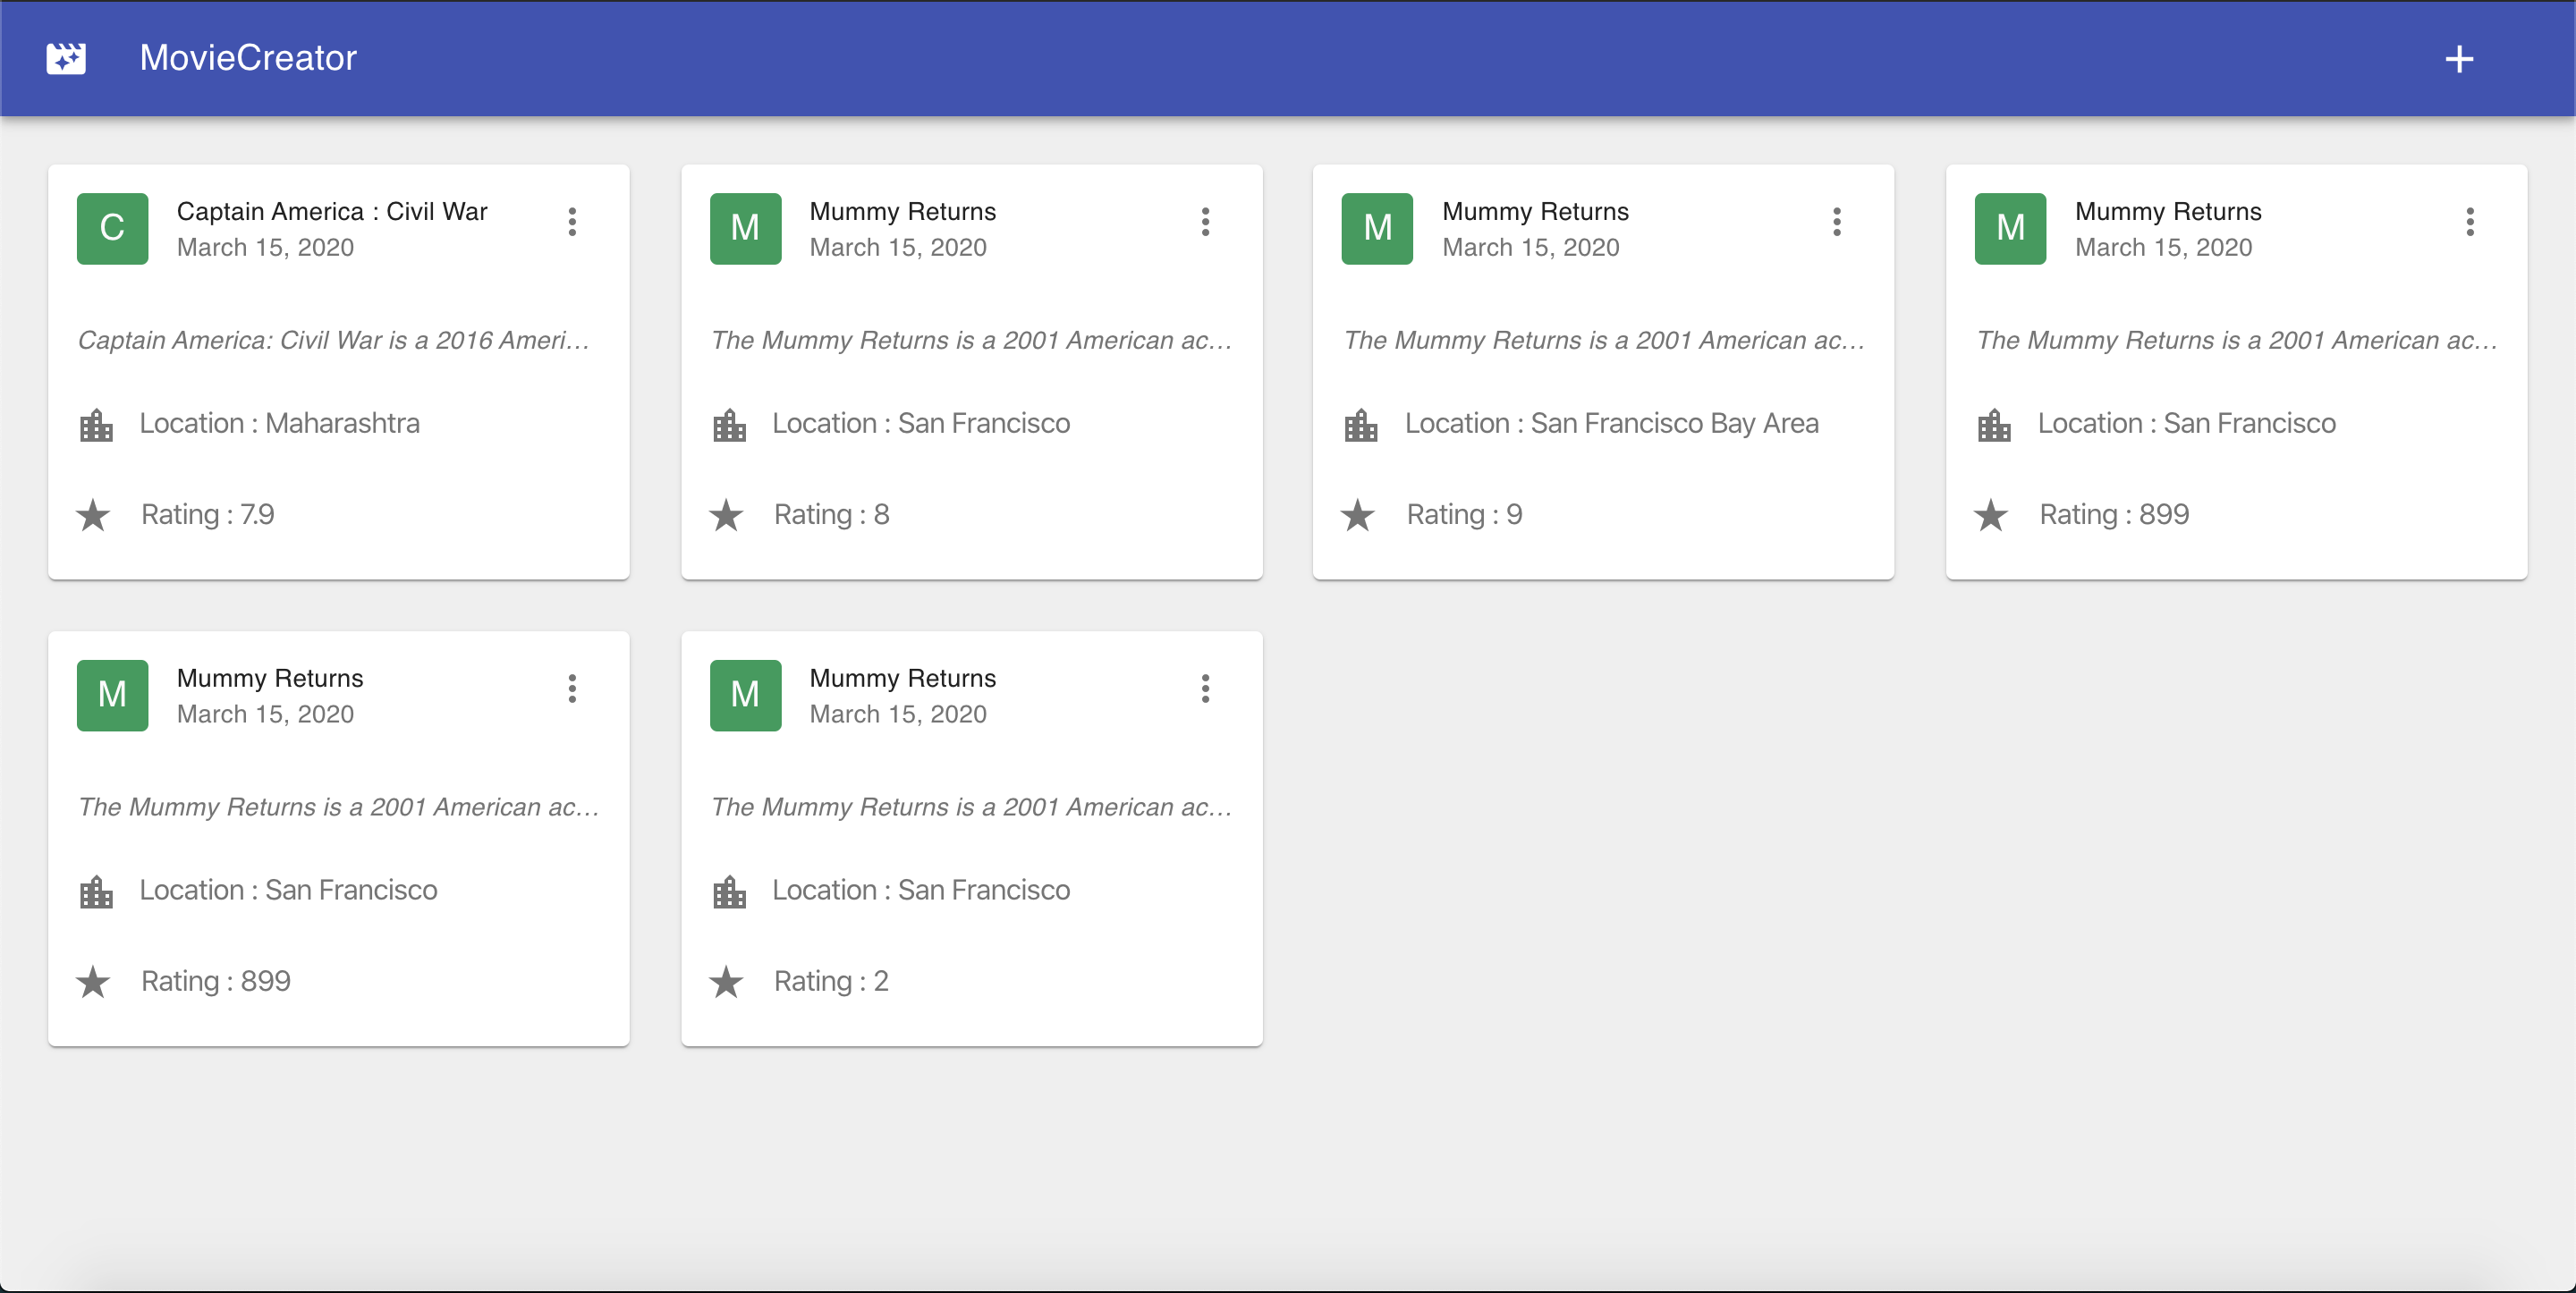Click Location : San Francisco Bay Area text
The width and height of the screenshot is (2576, 1293).
click(x=1611, y=423)
